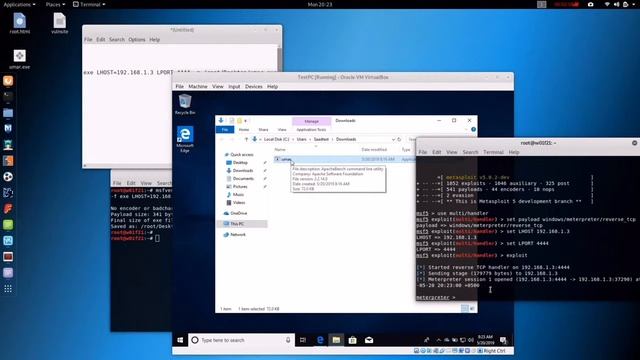
Task: Open the Mail app on the Windows taskbar
Action: tap(369, 340)
